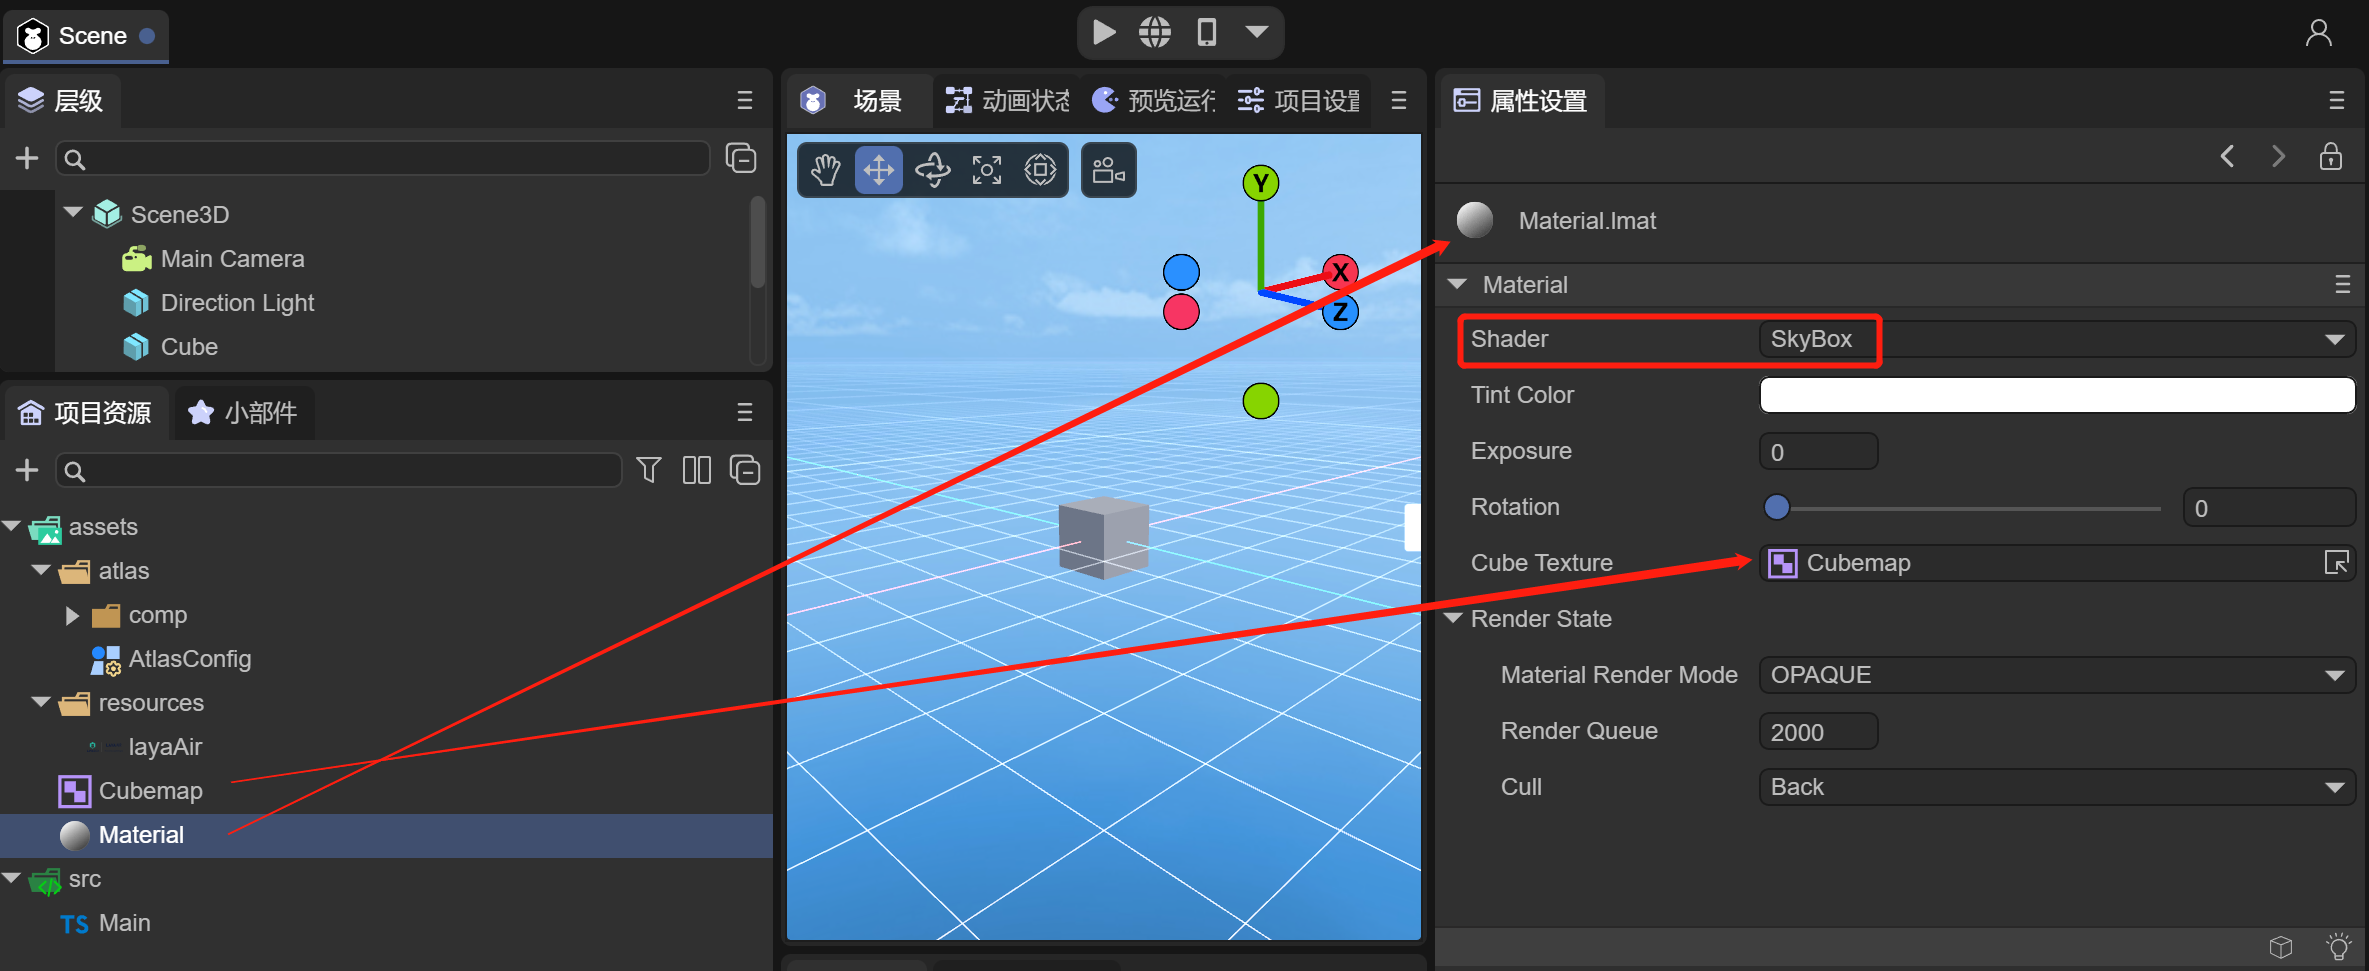Select the hand pan tool
Image resolution: width=2369 pixels, height=971 pixels.
[x=825, y=170]
